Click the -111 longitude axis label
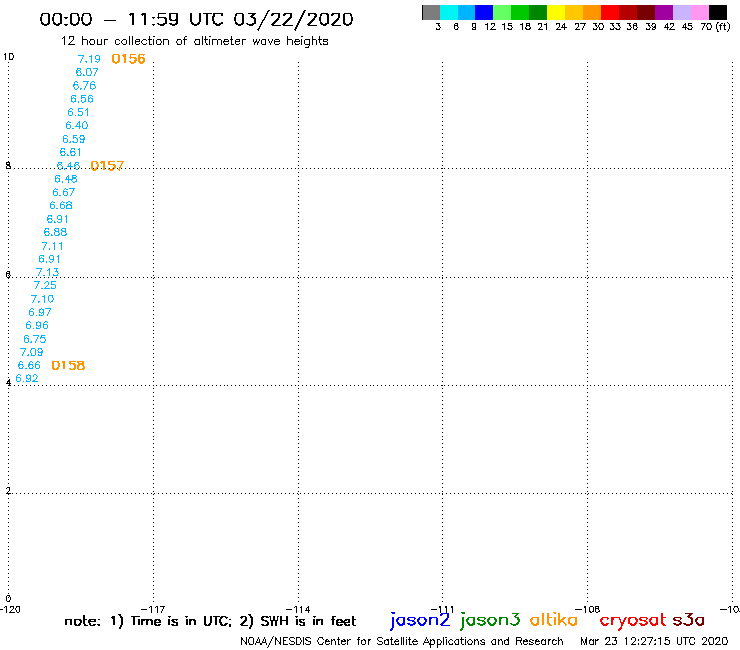This screenshot has width=740, height=650. (x=443, y=609)
